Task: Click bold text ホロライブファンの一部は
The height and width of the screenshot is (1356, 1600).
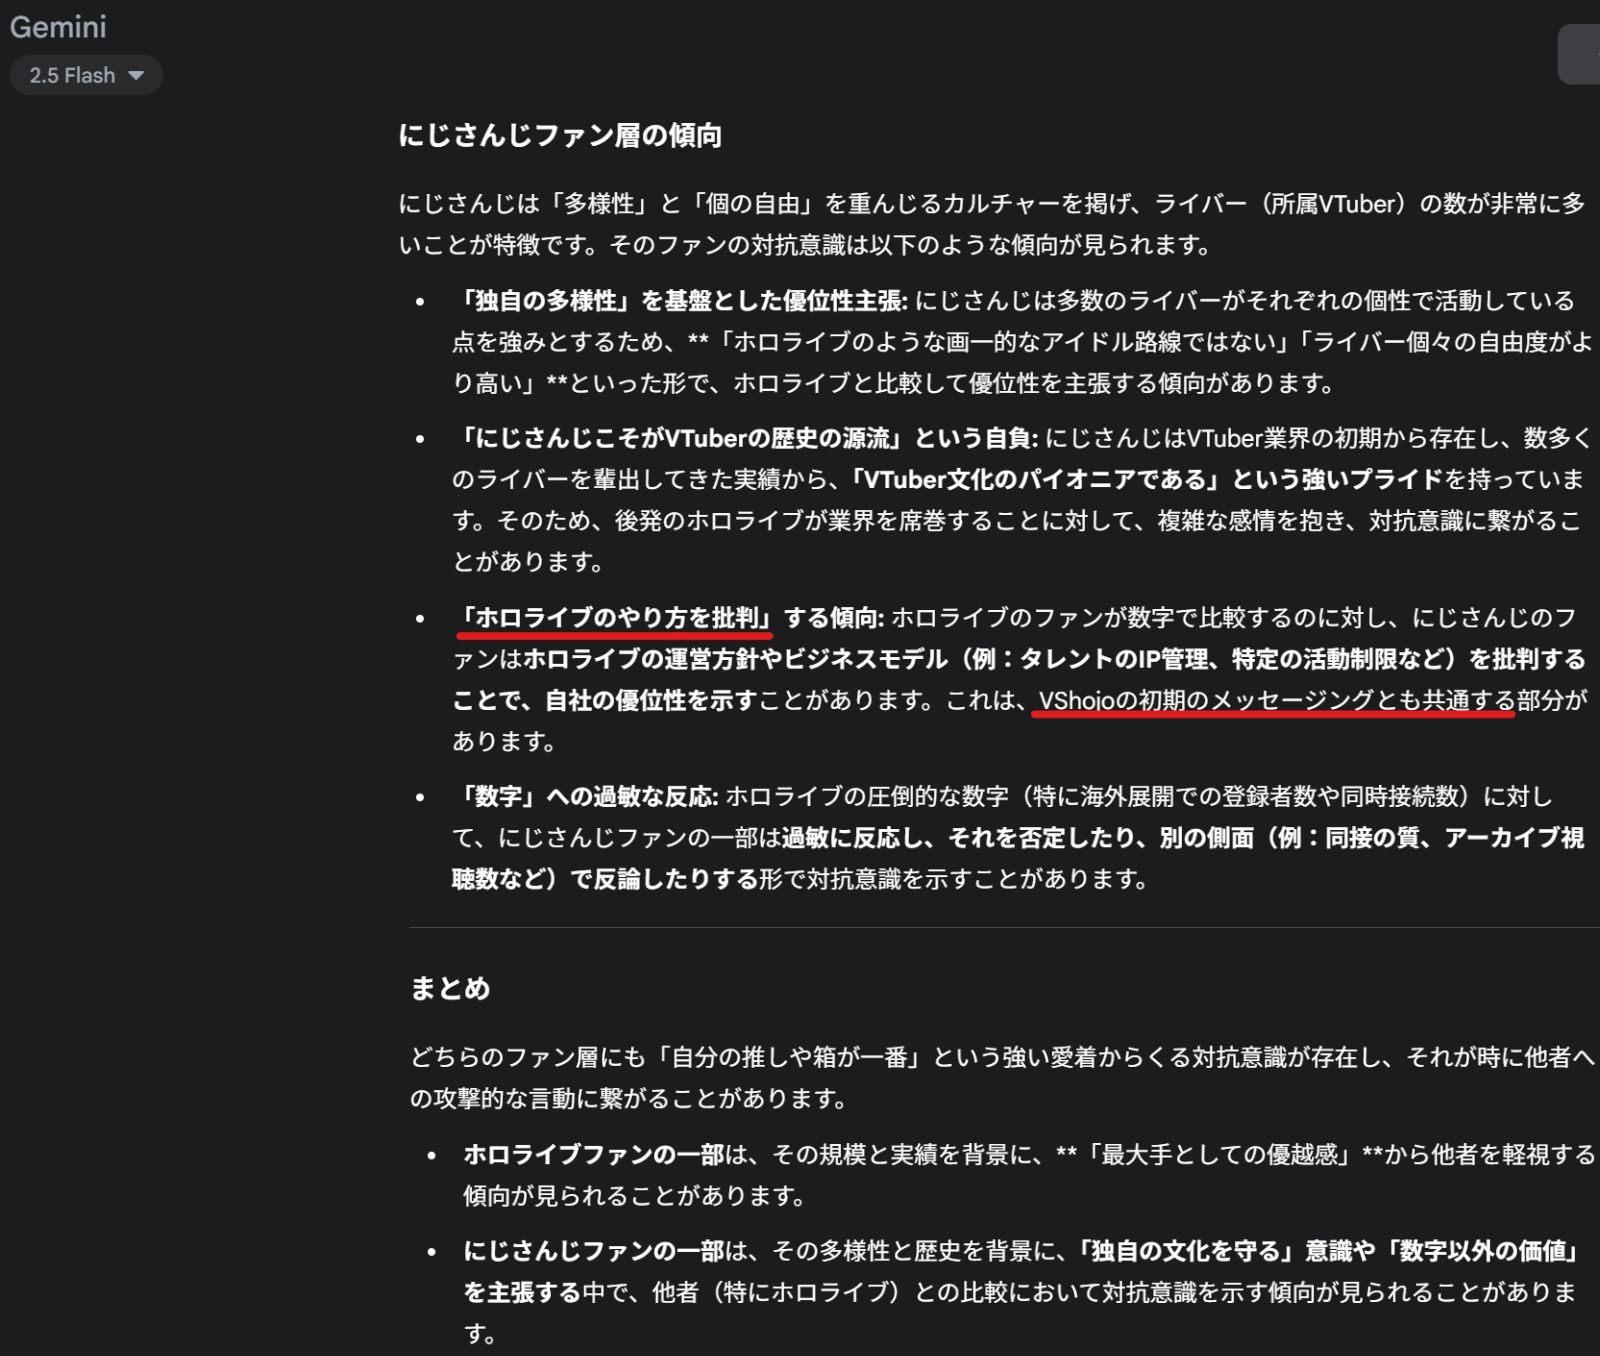Action: (606, 1154)
